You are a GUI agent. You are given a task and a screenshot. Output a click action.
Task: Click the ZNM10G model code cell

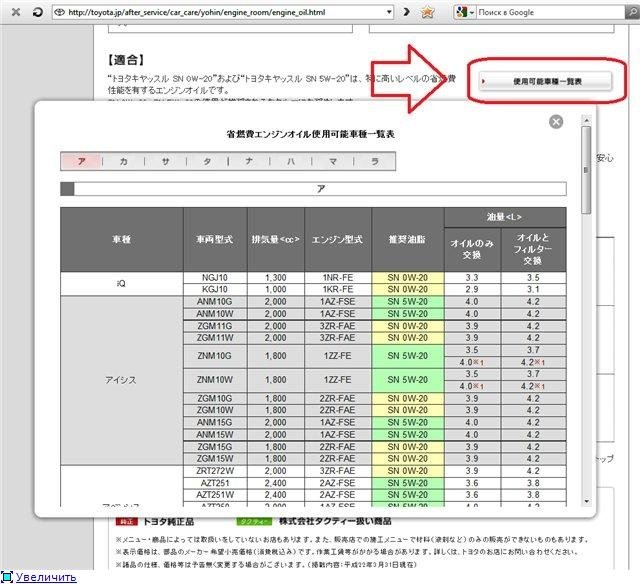click(x=215, y=356)
